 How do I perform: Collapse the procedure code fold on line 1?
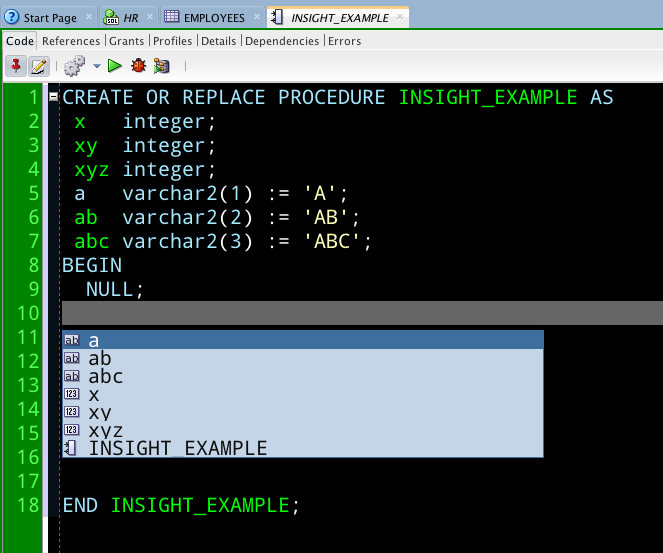click(53, 97)
